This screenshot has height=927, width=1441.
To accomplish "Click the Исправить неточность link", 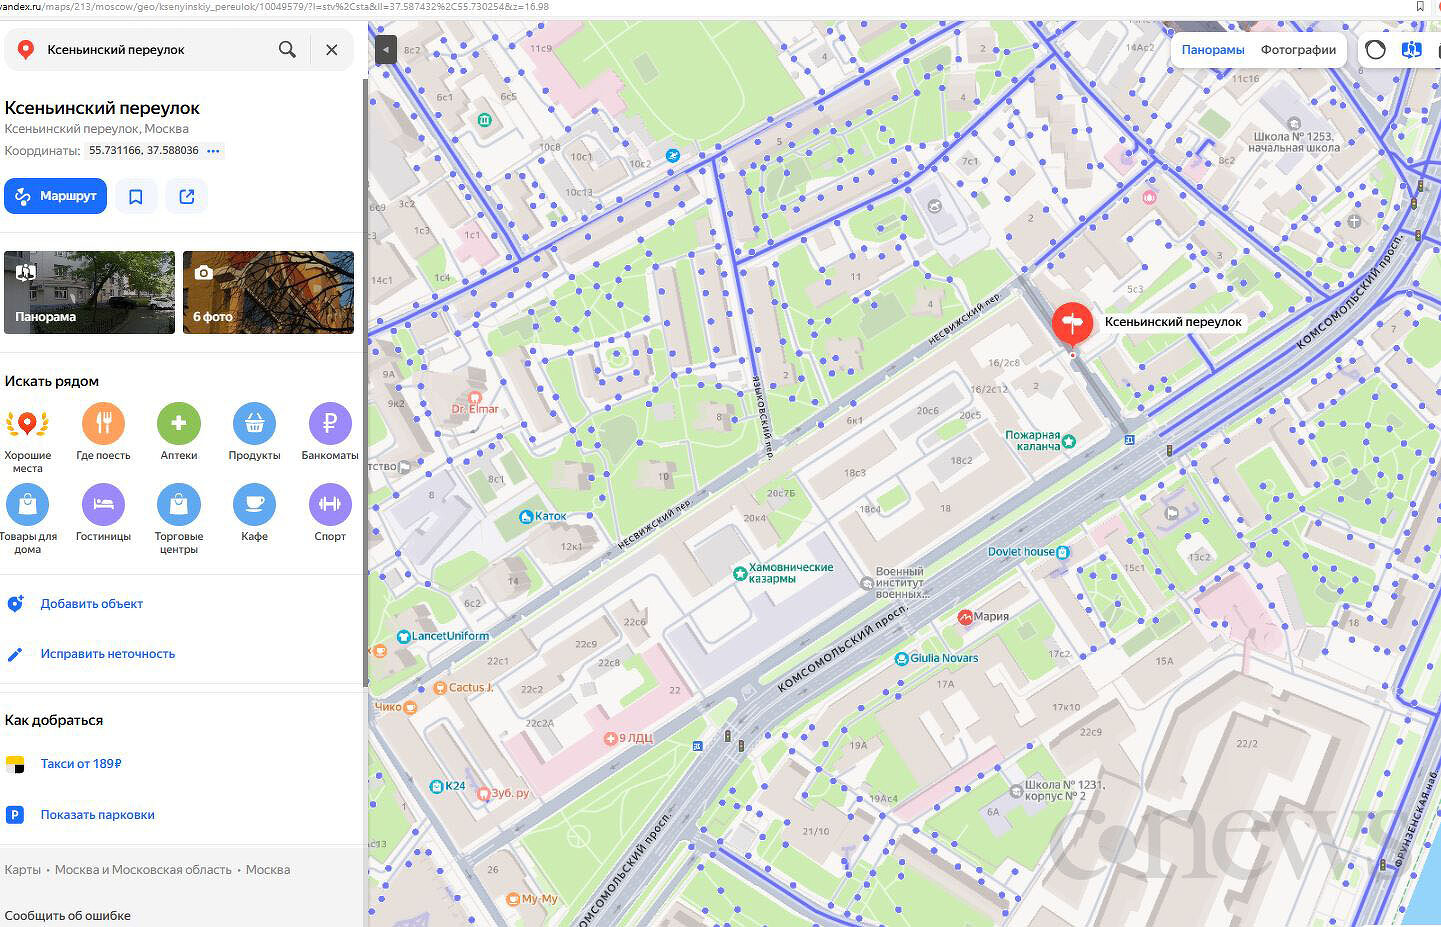I will (x=108, y=654).
